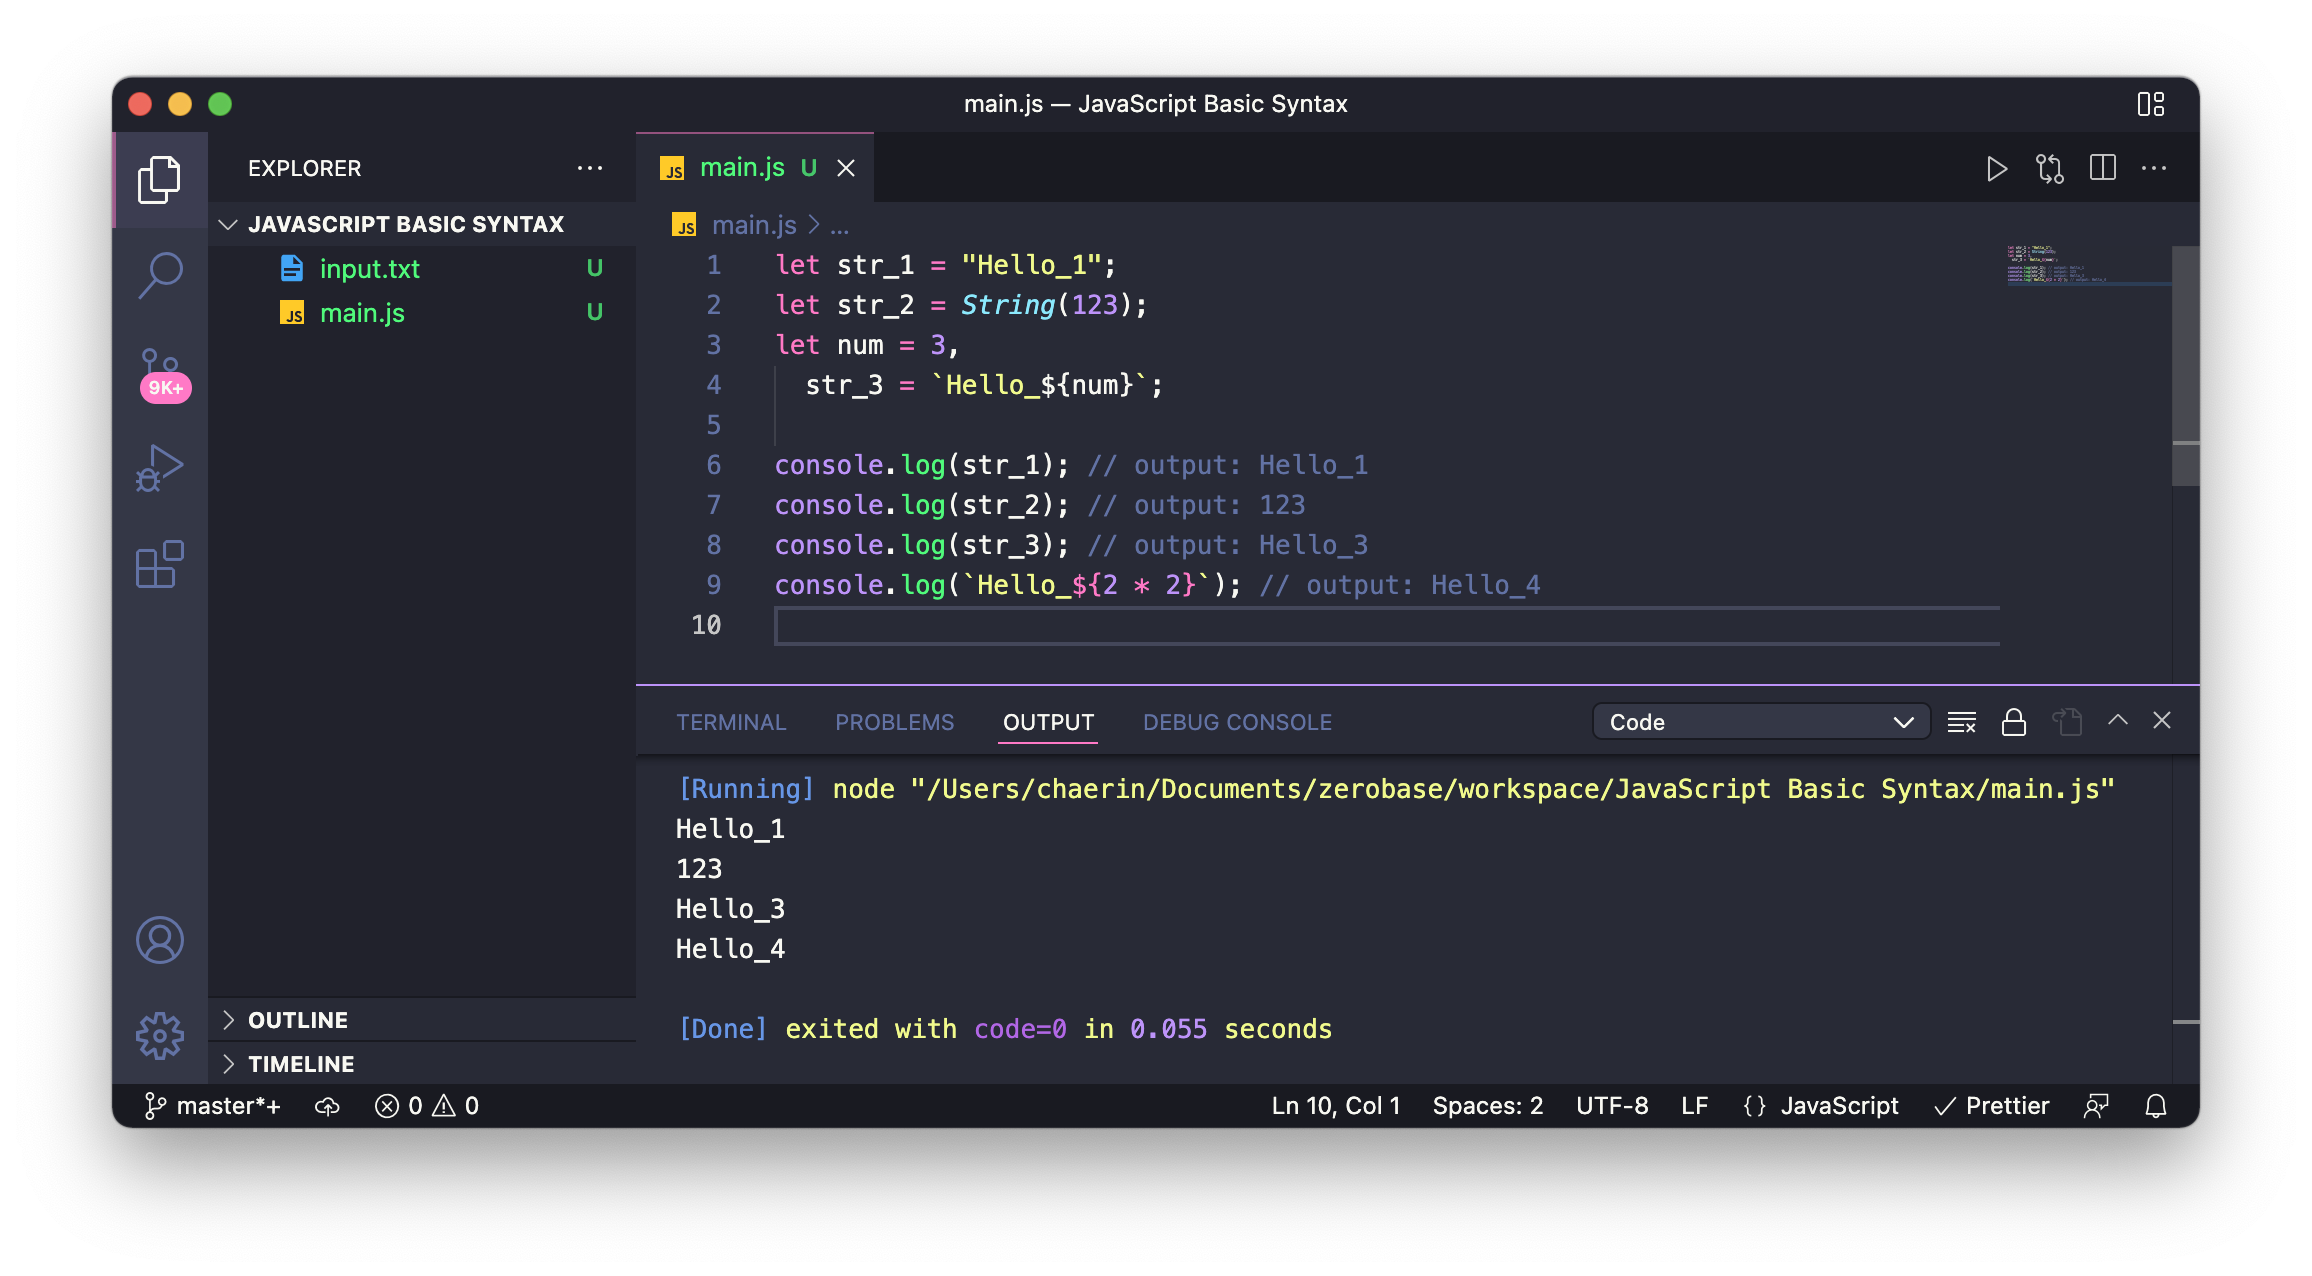The height and width of the screenshot is (1276, 2312).
Task: Click the Open Changes compare icon
Action: click(x=2049, y=169)
